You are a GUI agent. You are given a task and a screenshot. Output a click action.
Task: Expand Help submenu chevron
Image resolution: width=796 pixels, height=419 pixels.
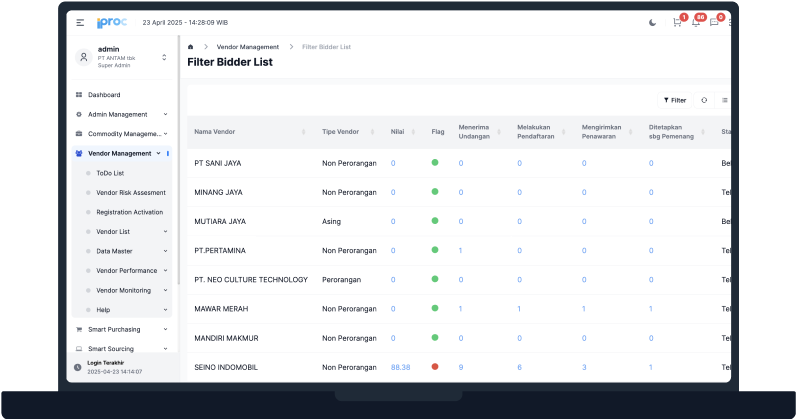165,310
